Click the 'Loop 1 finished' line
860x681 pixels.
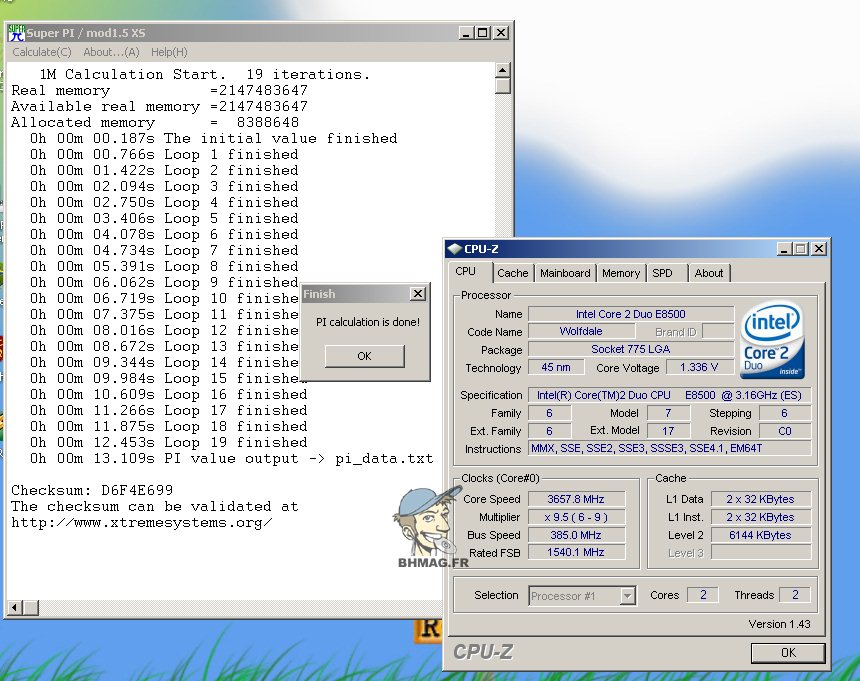coord(164,155)
